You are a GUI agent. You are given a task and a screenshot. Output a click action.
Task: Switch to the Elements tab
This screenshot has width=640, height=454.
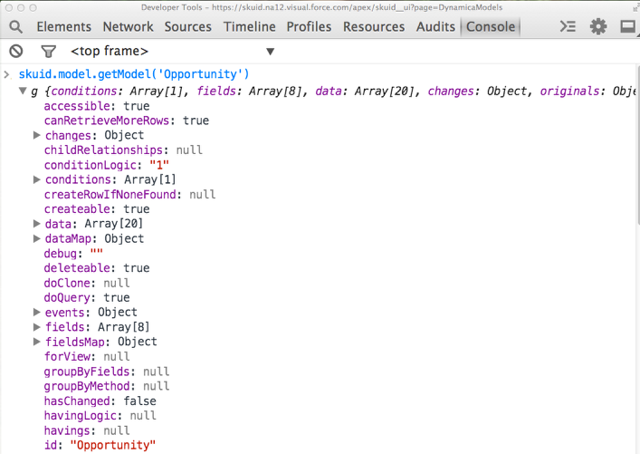point(64,27)
